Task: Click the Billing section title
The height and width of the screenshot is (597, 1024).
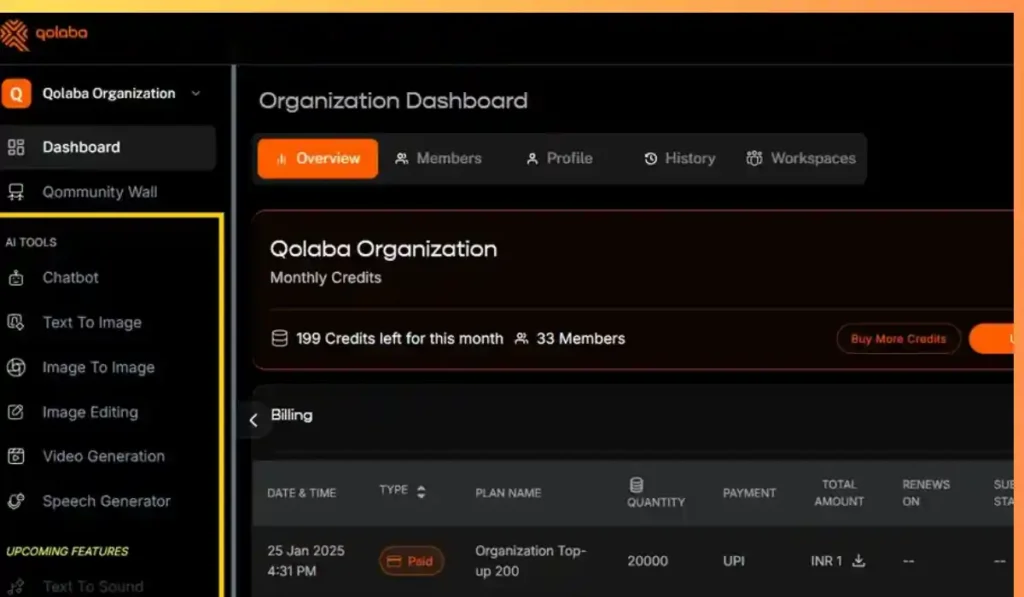Action: tap(291, 415)
